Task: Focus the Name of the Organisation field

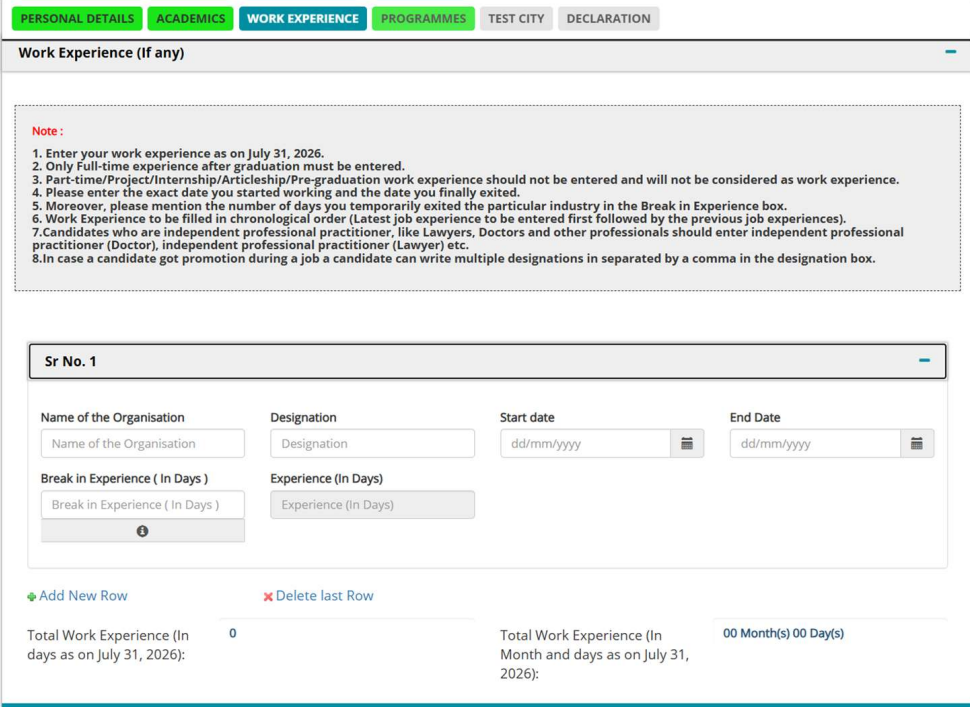Action: (143, 443)
